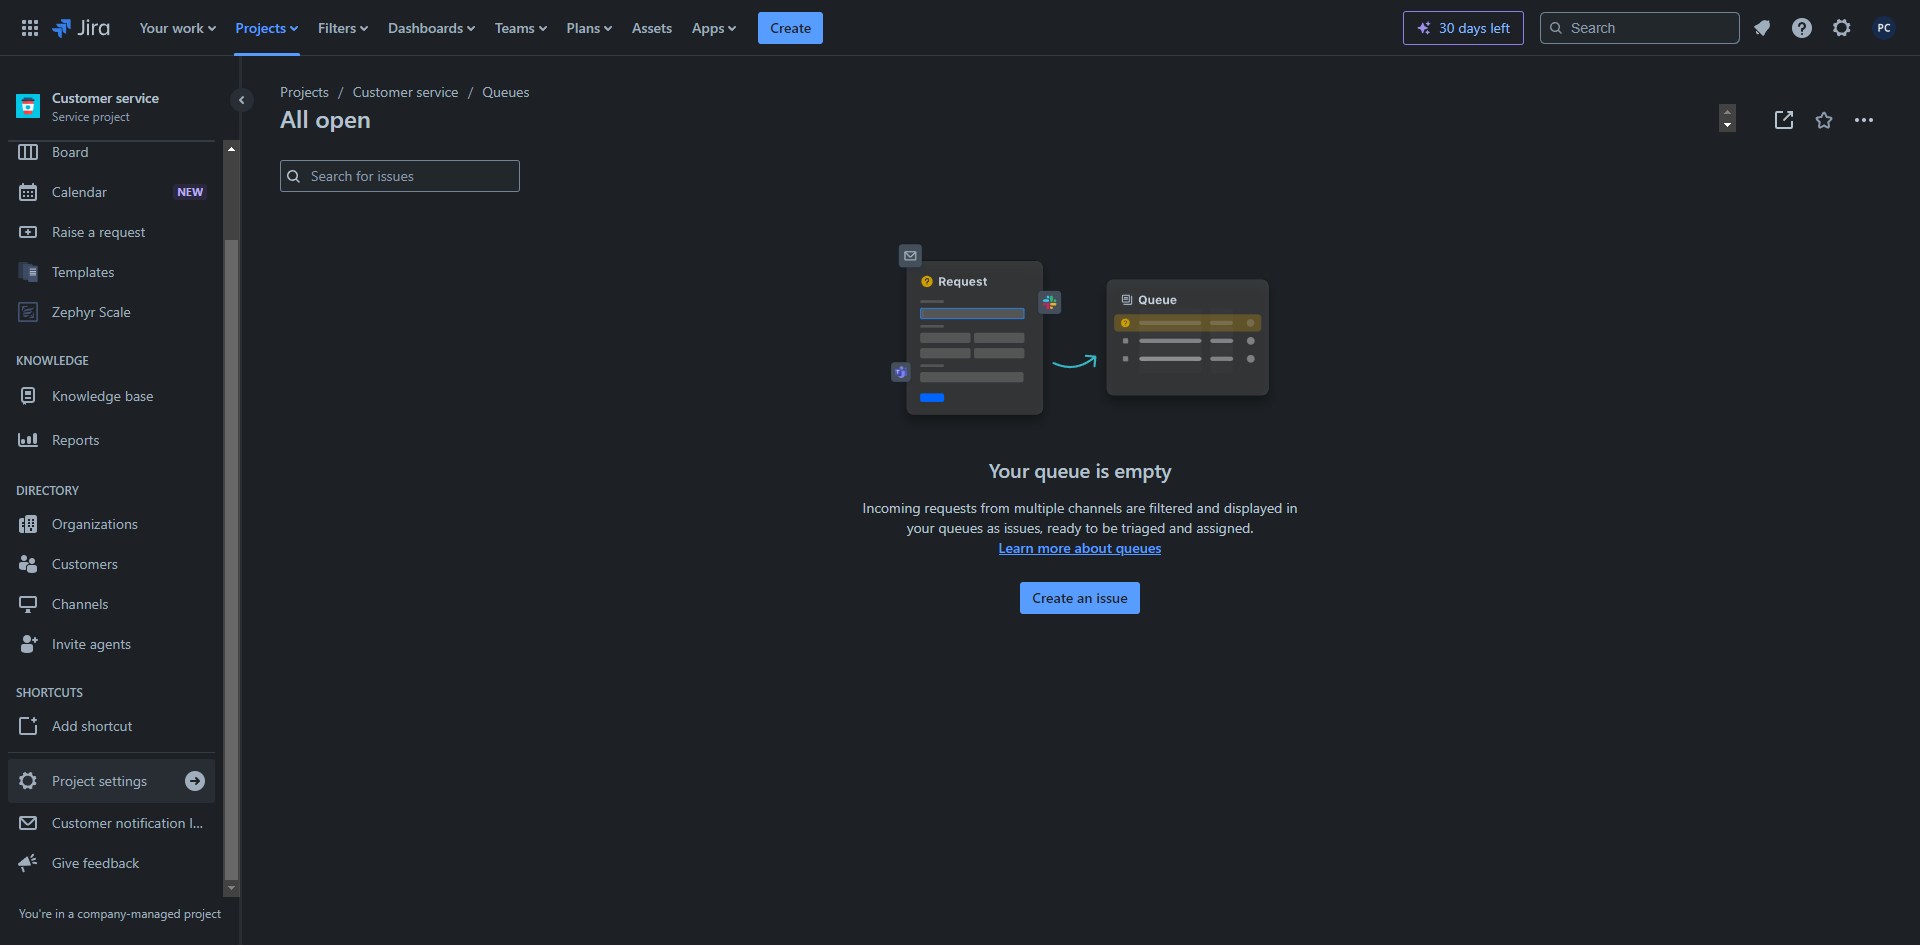Focus the Search for issues field
This screenshot has height=945, width=1920.
400,176
